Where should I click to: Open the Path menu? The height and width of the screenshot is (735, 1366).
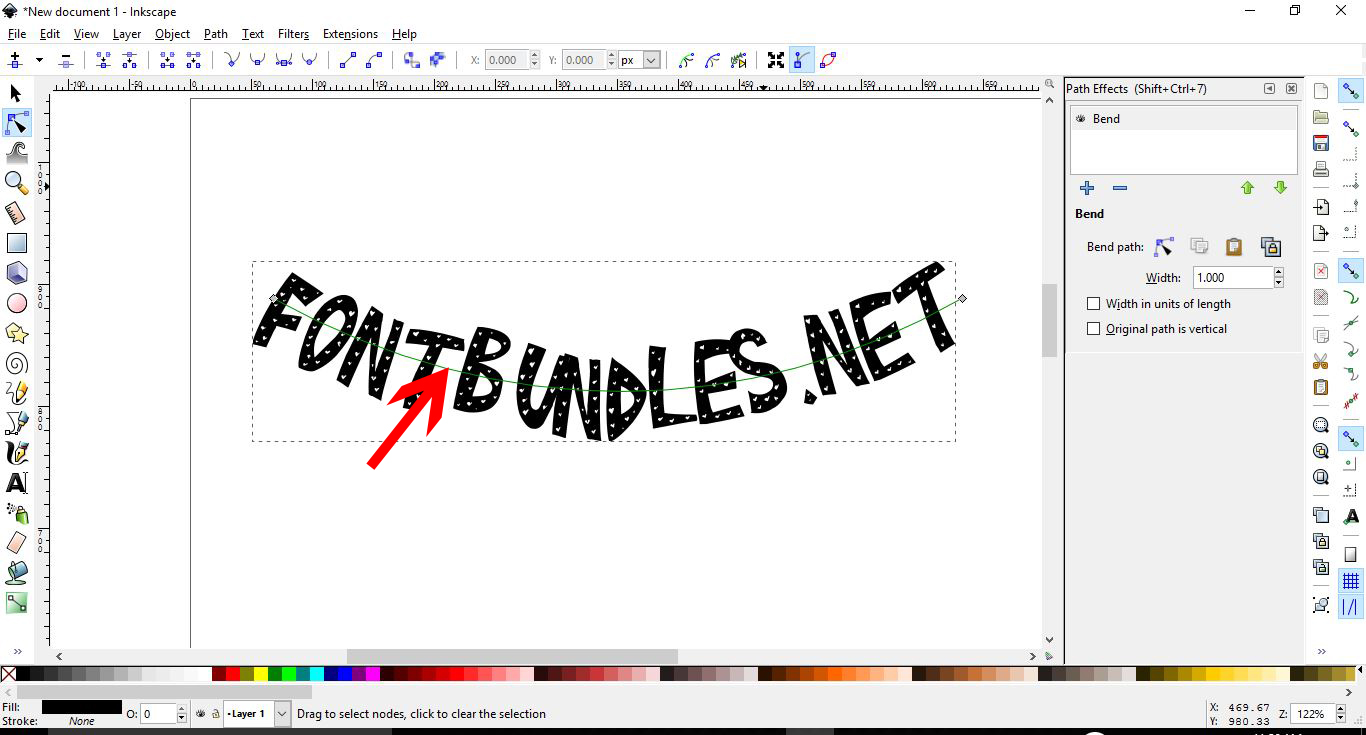215,33
